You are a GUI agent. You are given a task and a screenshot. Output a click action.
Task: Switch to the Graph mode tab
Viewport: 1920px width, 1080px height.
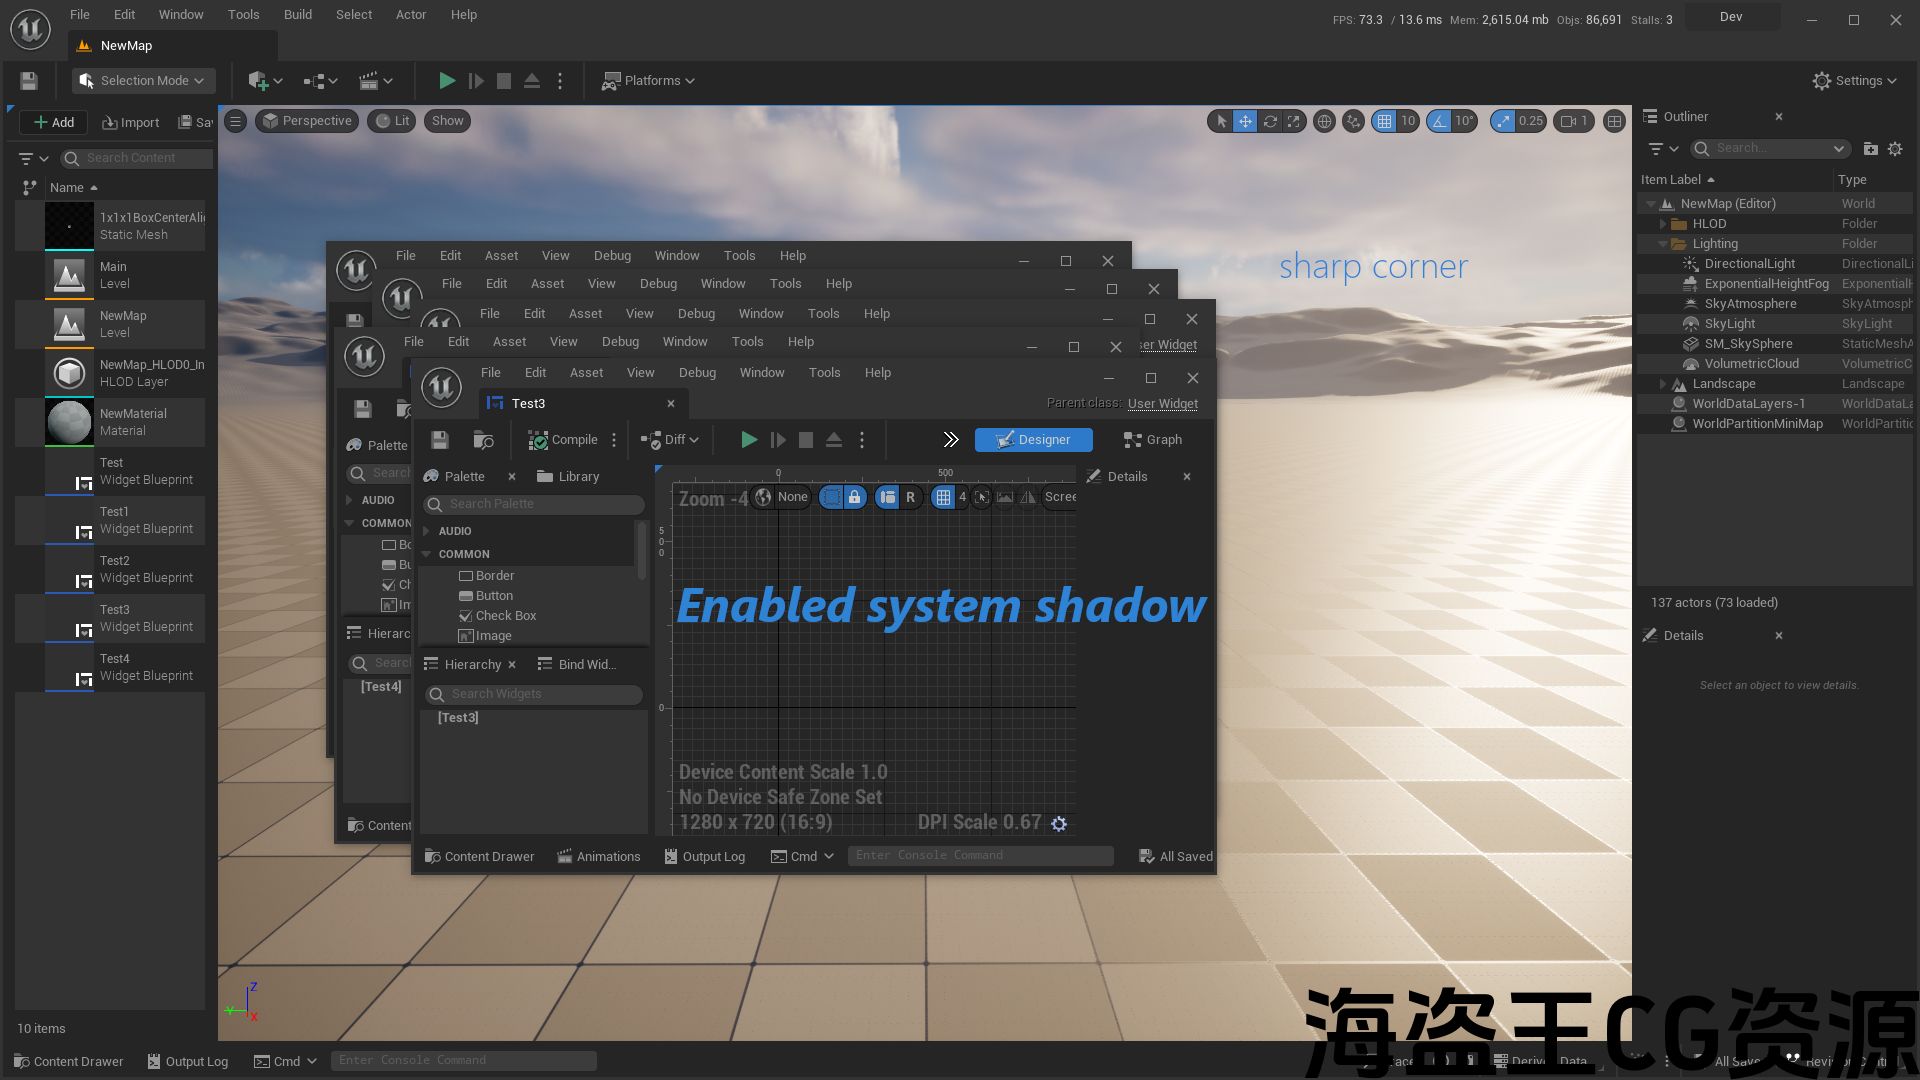(x=1153, y=440)
